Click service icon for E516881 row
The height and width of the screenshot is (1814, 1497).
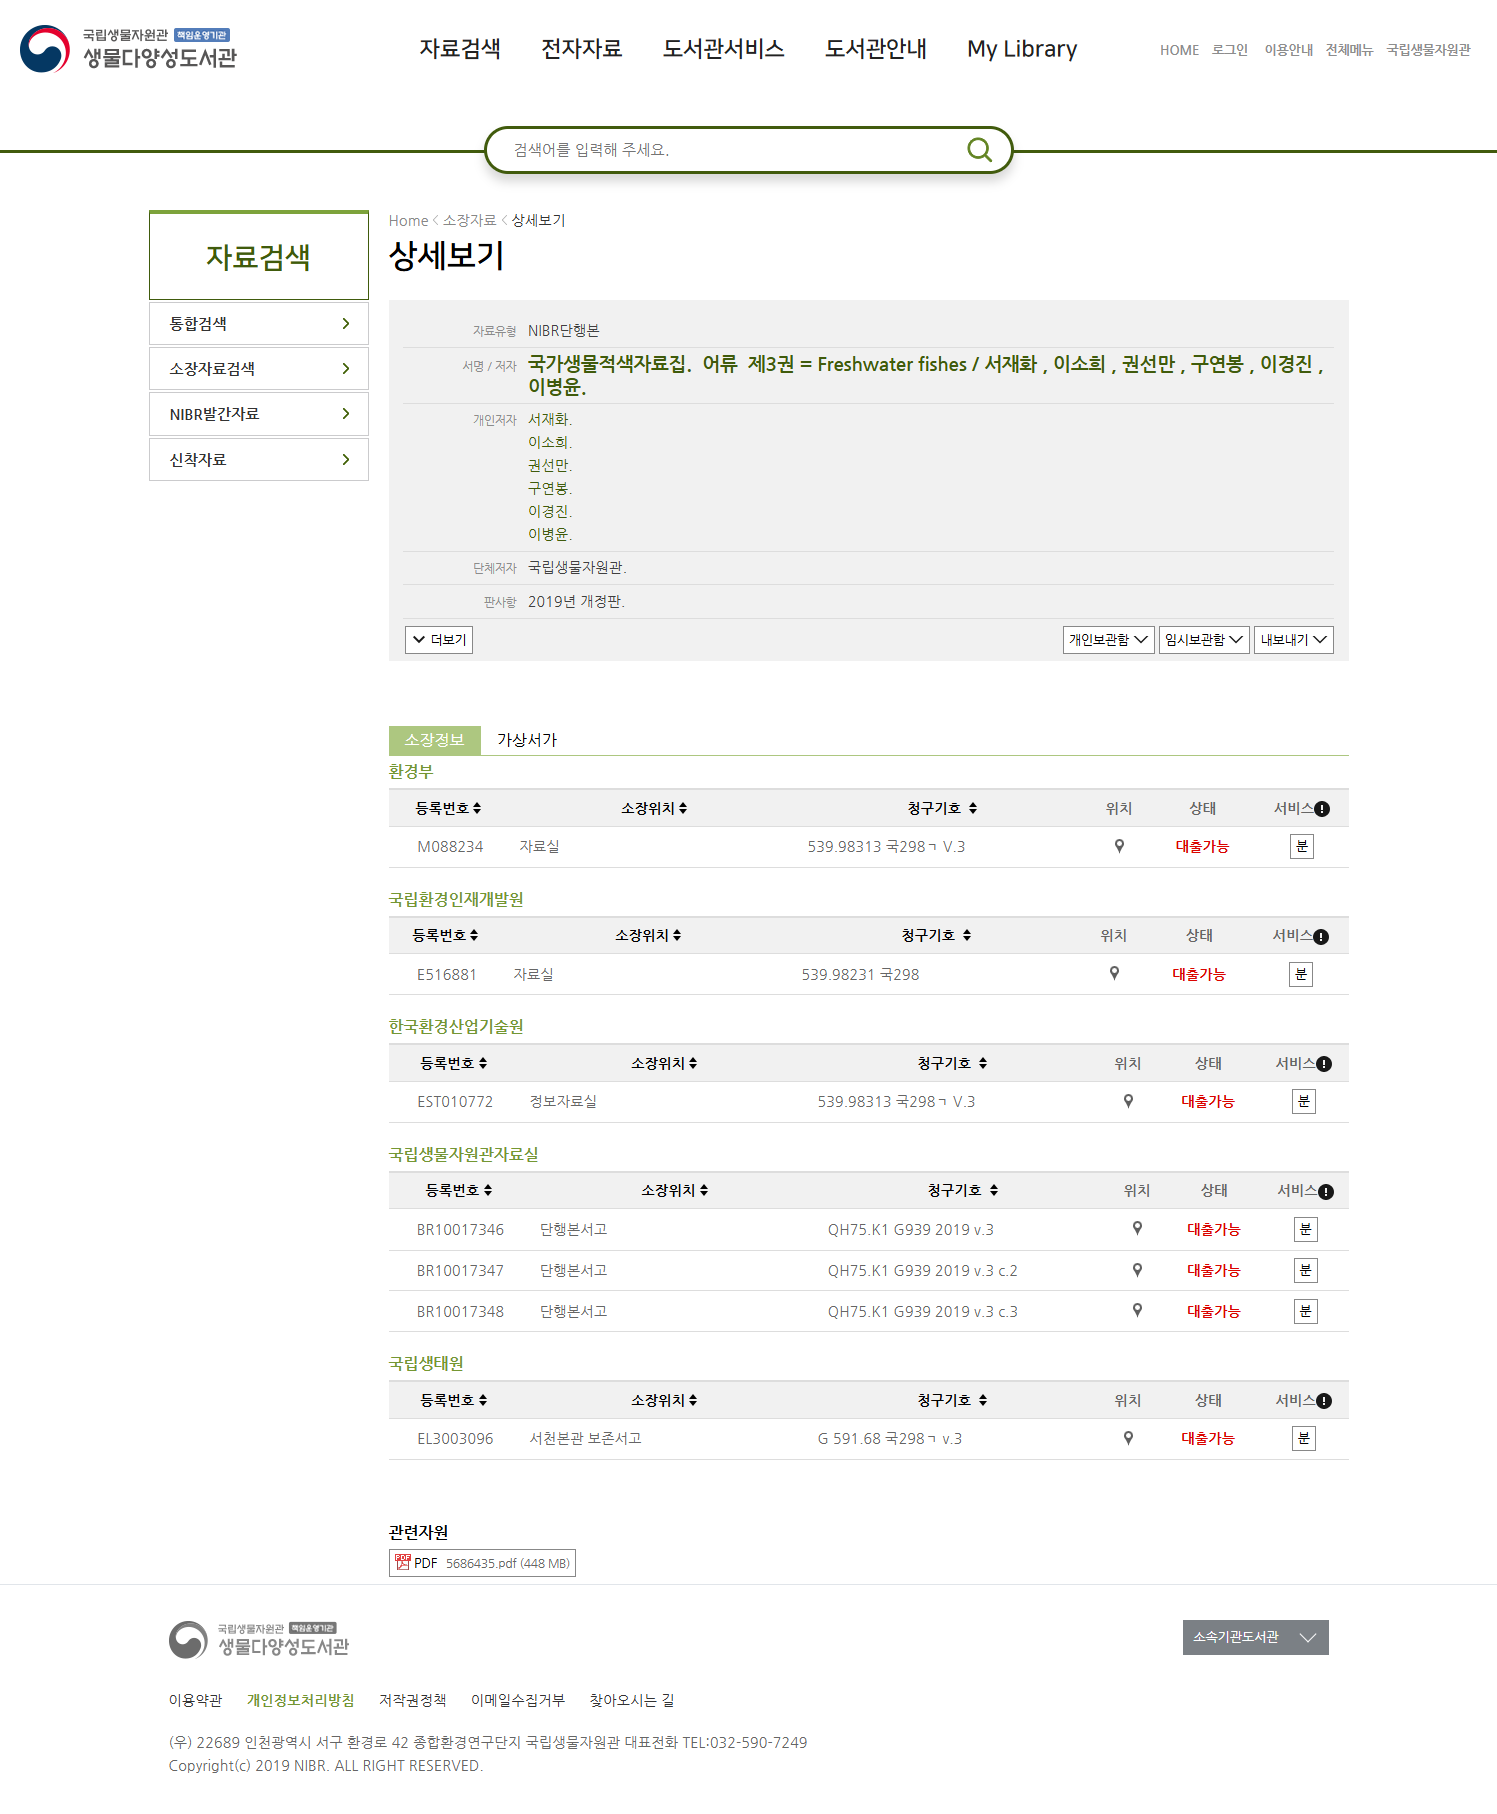point(1300,974)
